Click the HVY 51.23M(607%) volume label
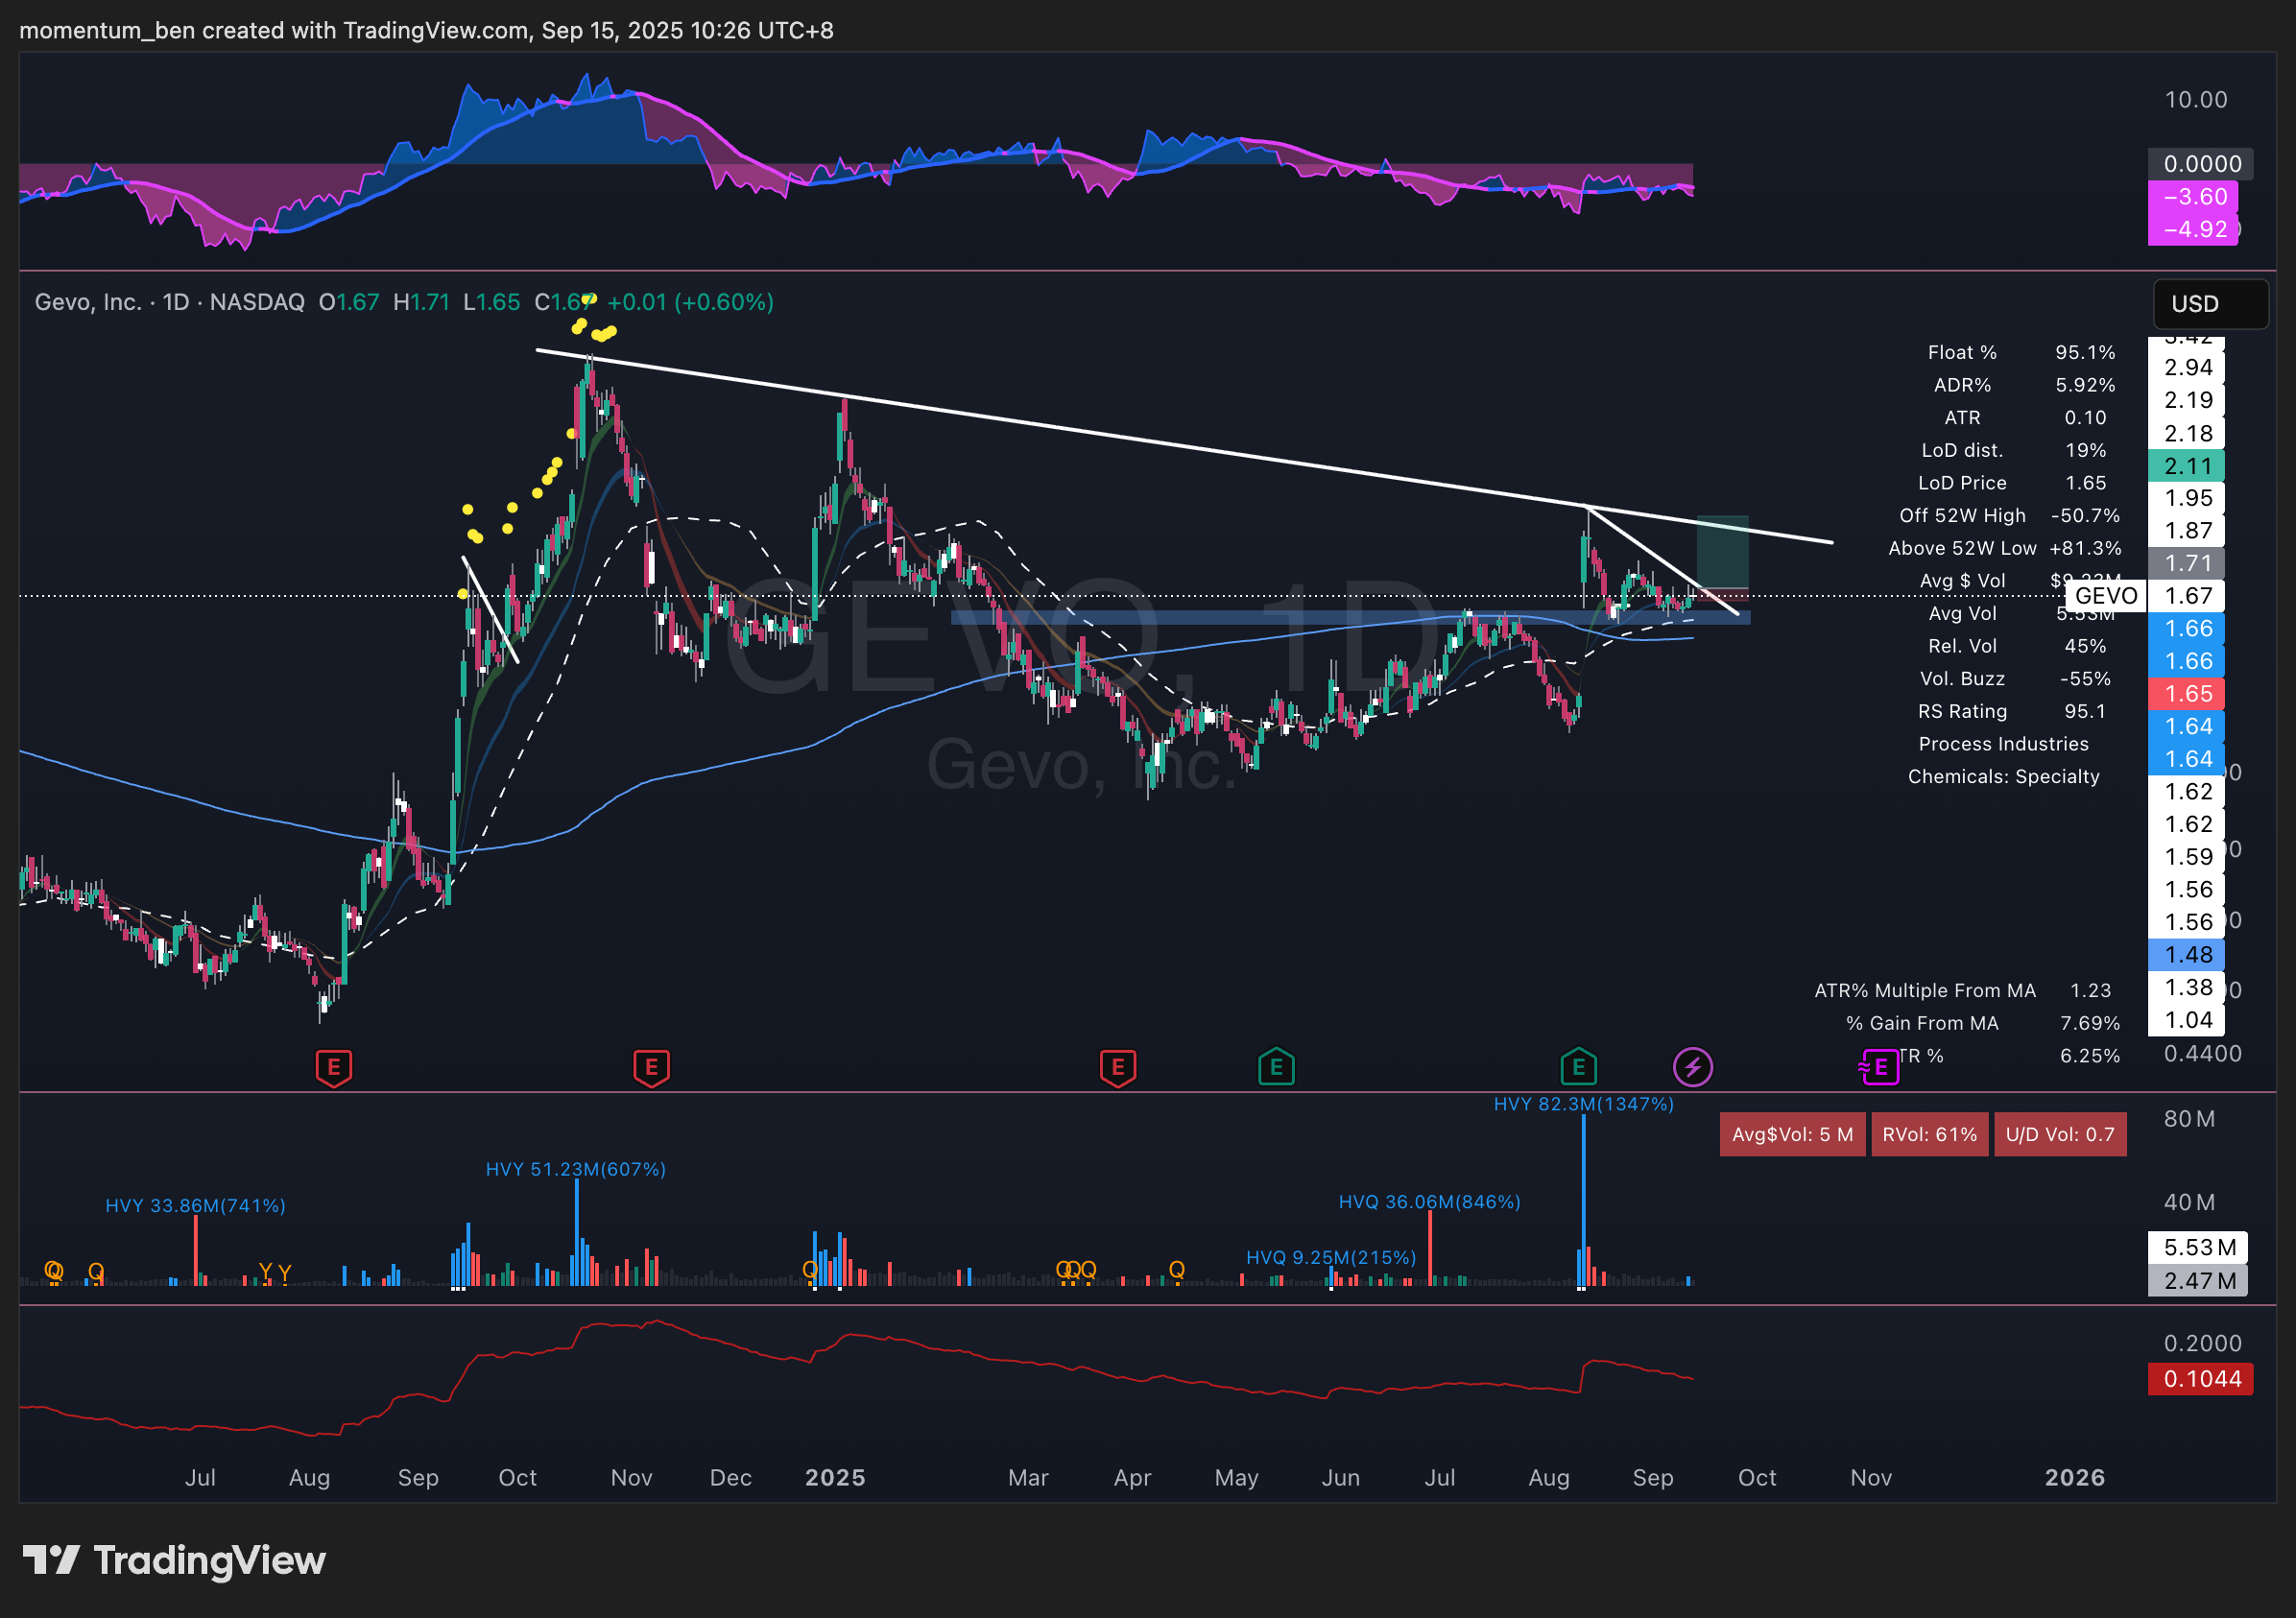This screenshot has height=1618, width=2296. coord(575,1169)
